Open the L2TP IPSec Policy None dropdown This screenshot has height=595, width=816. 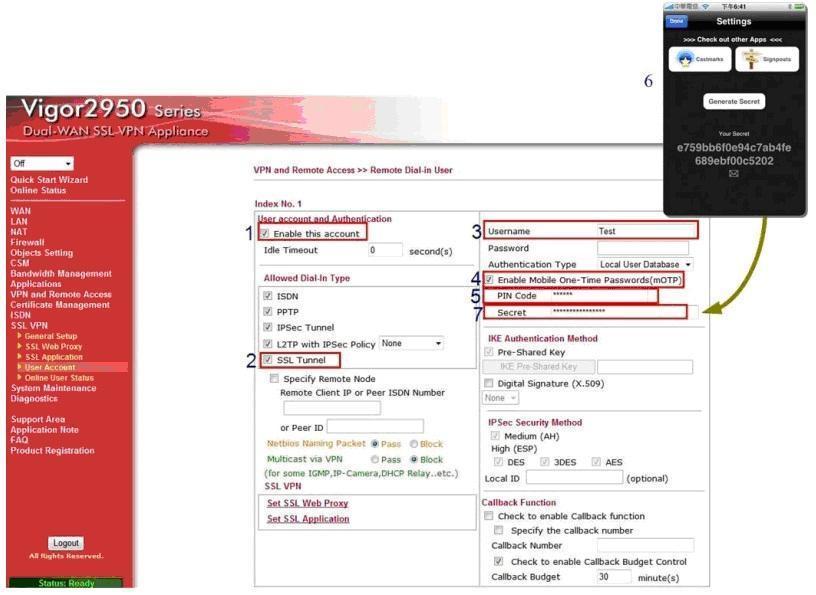coord(411,344)
